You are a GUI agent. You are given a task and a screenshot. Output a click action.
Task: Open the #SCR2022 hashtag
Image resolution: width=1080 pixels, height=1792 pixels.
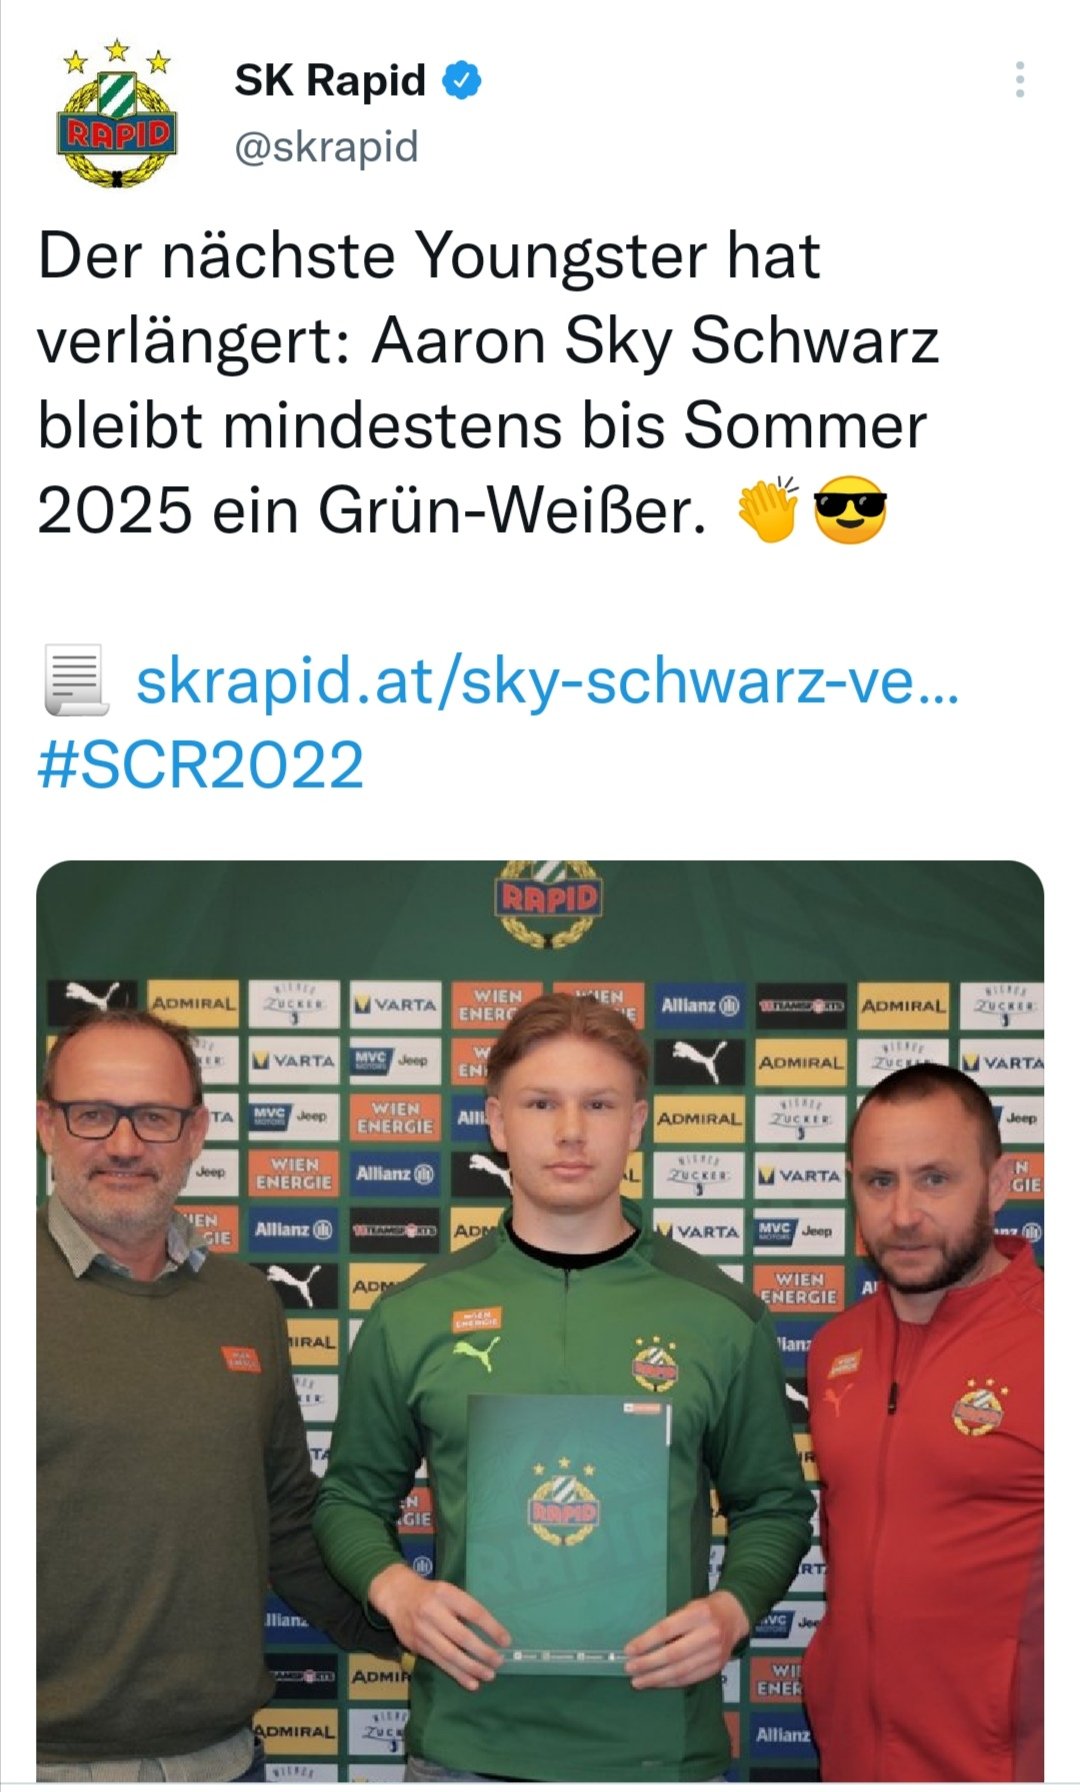[200, 765]
